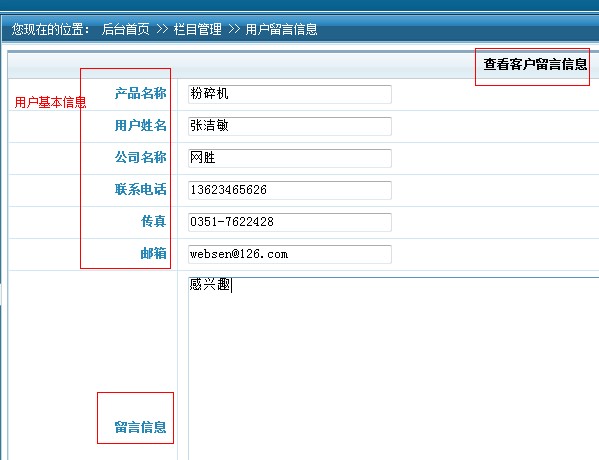Click the 产品名称 label
599x460 pixels.
click(141, 93)
